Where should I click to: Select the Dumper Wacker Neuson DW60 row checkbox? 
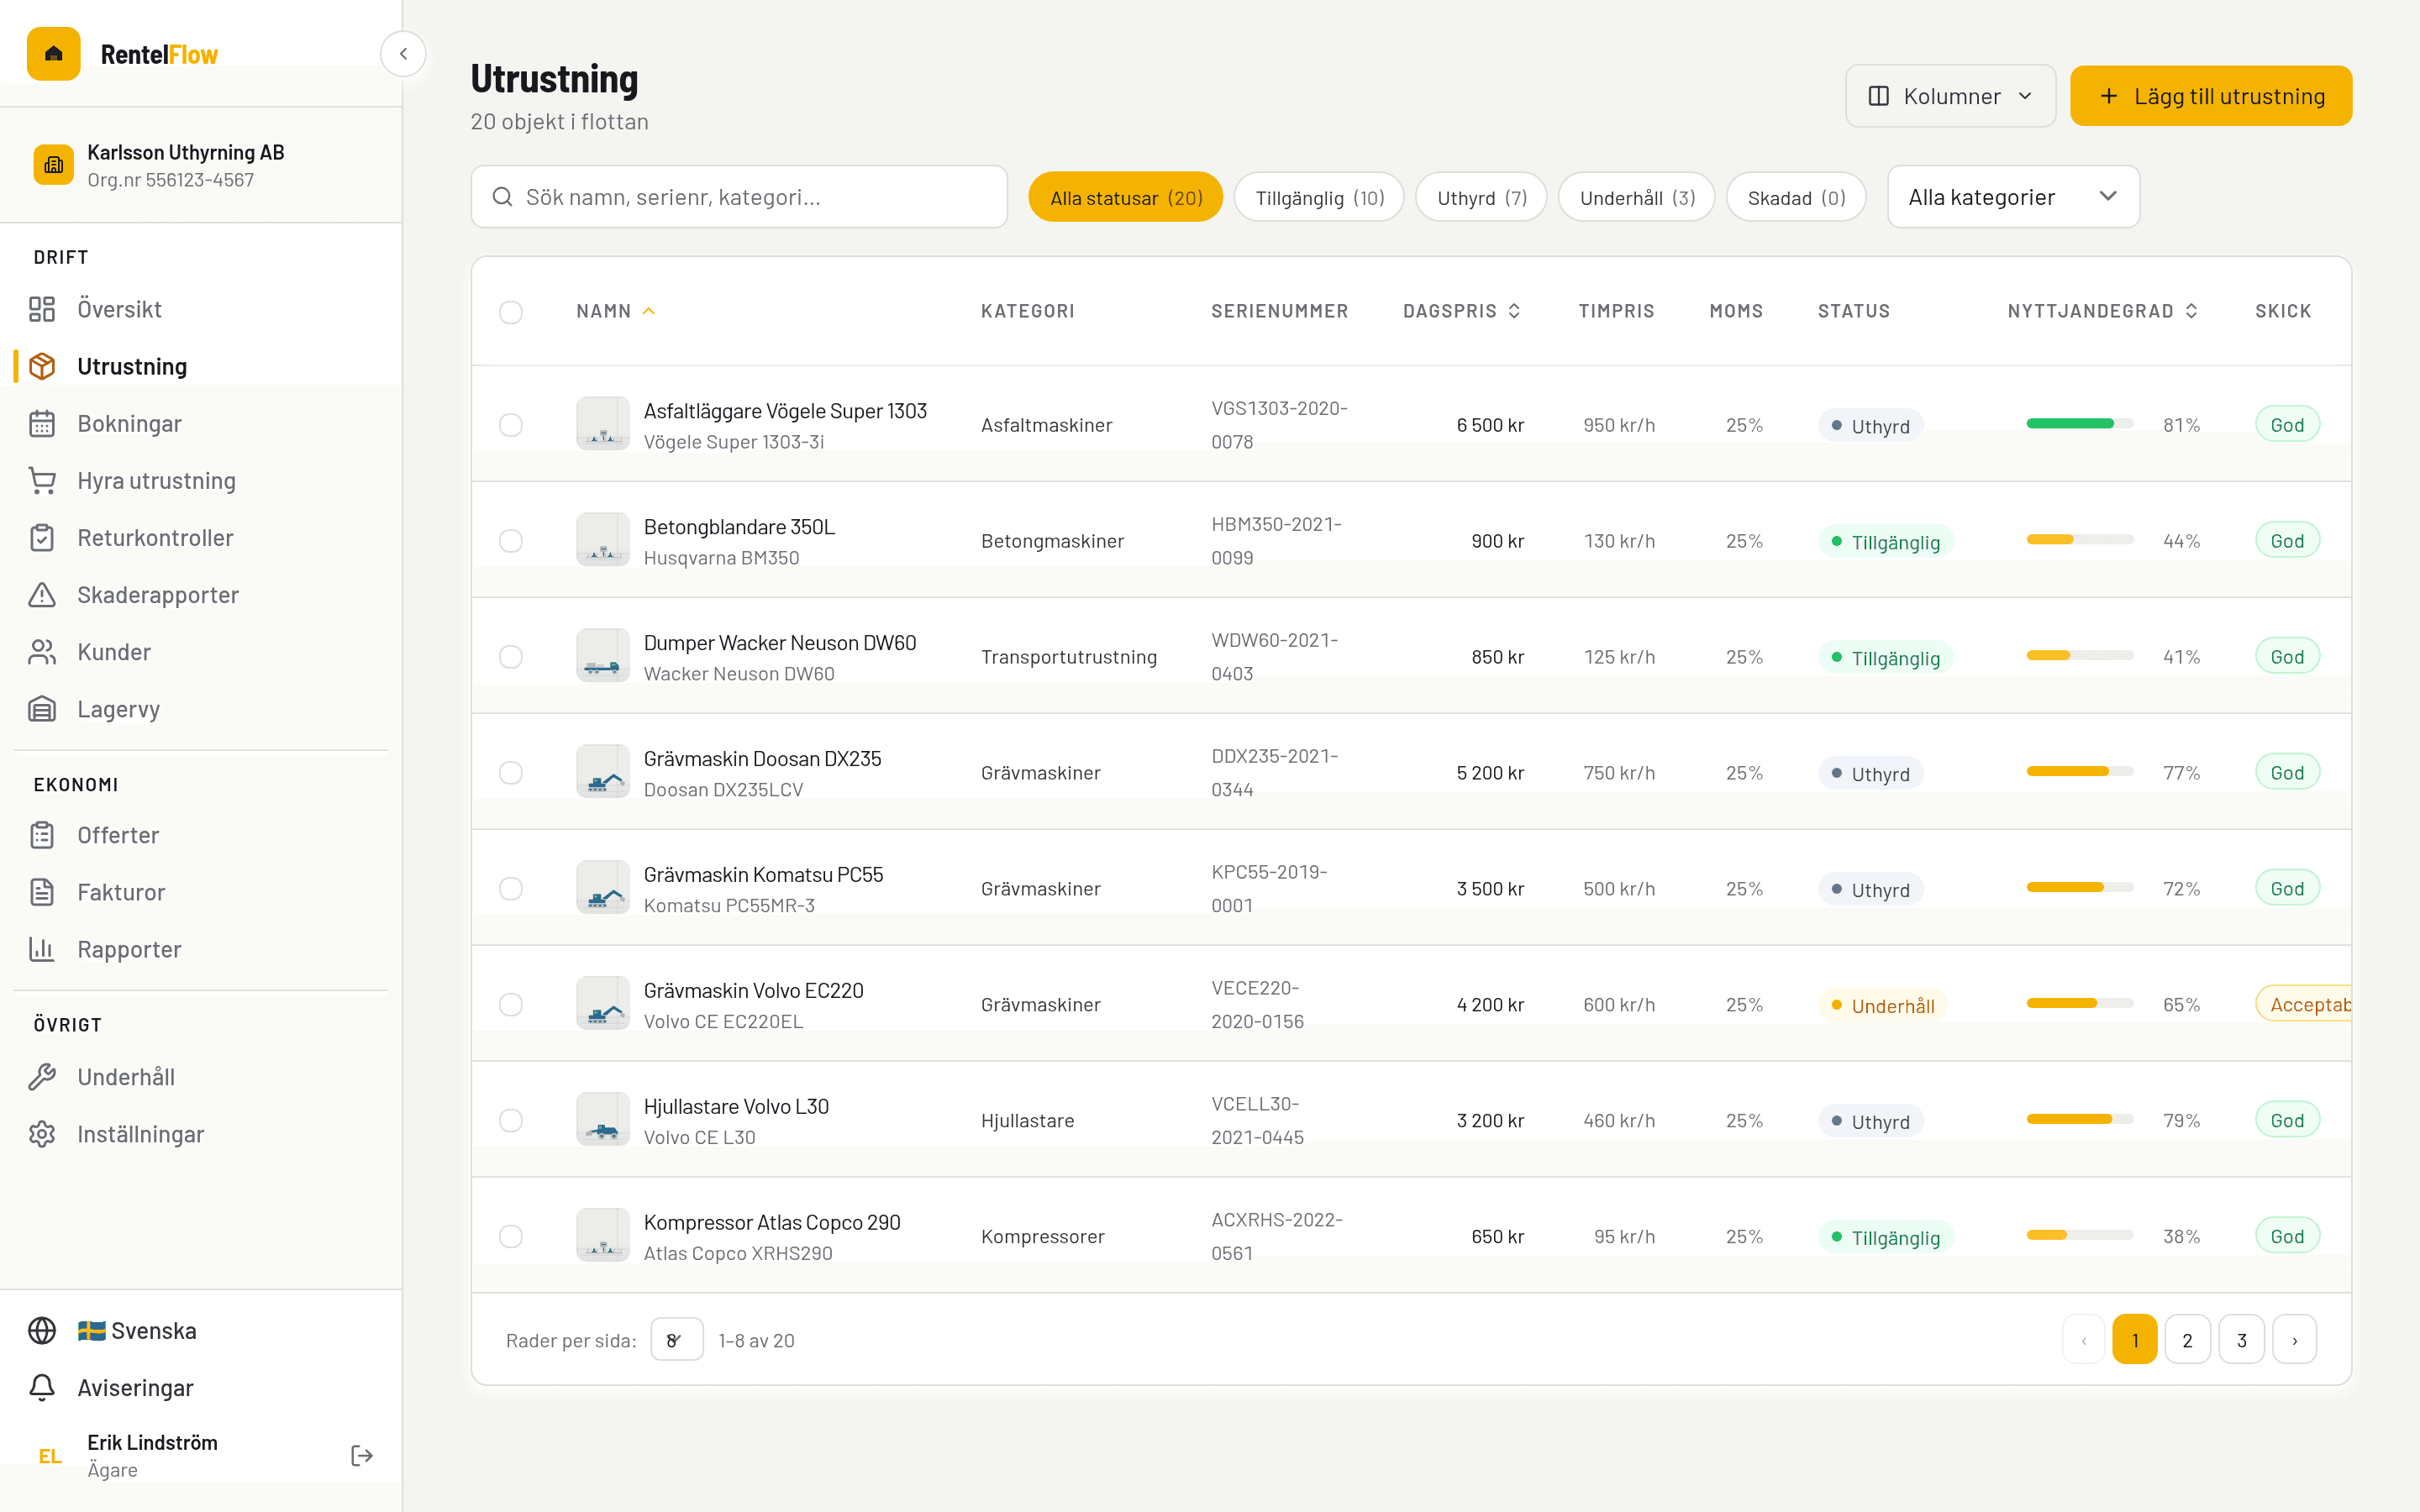pos(511,657)
